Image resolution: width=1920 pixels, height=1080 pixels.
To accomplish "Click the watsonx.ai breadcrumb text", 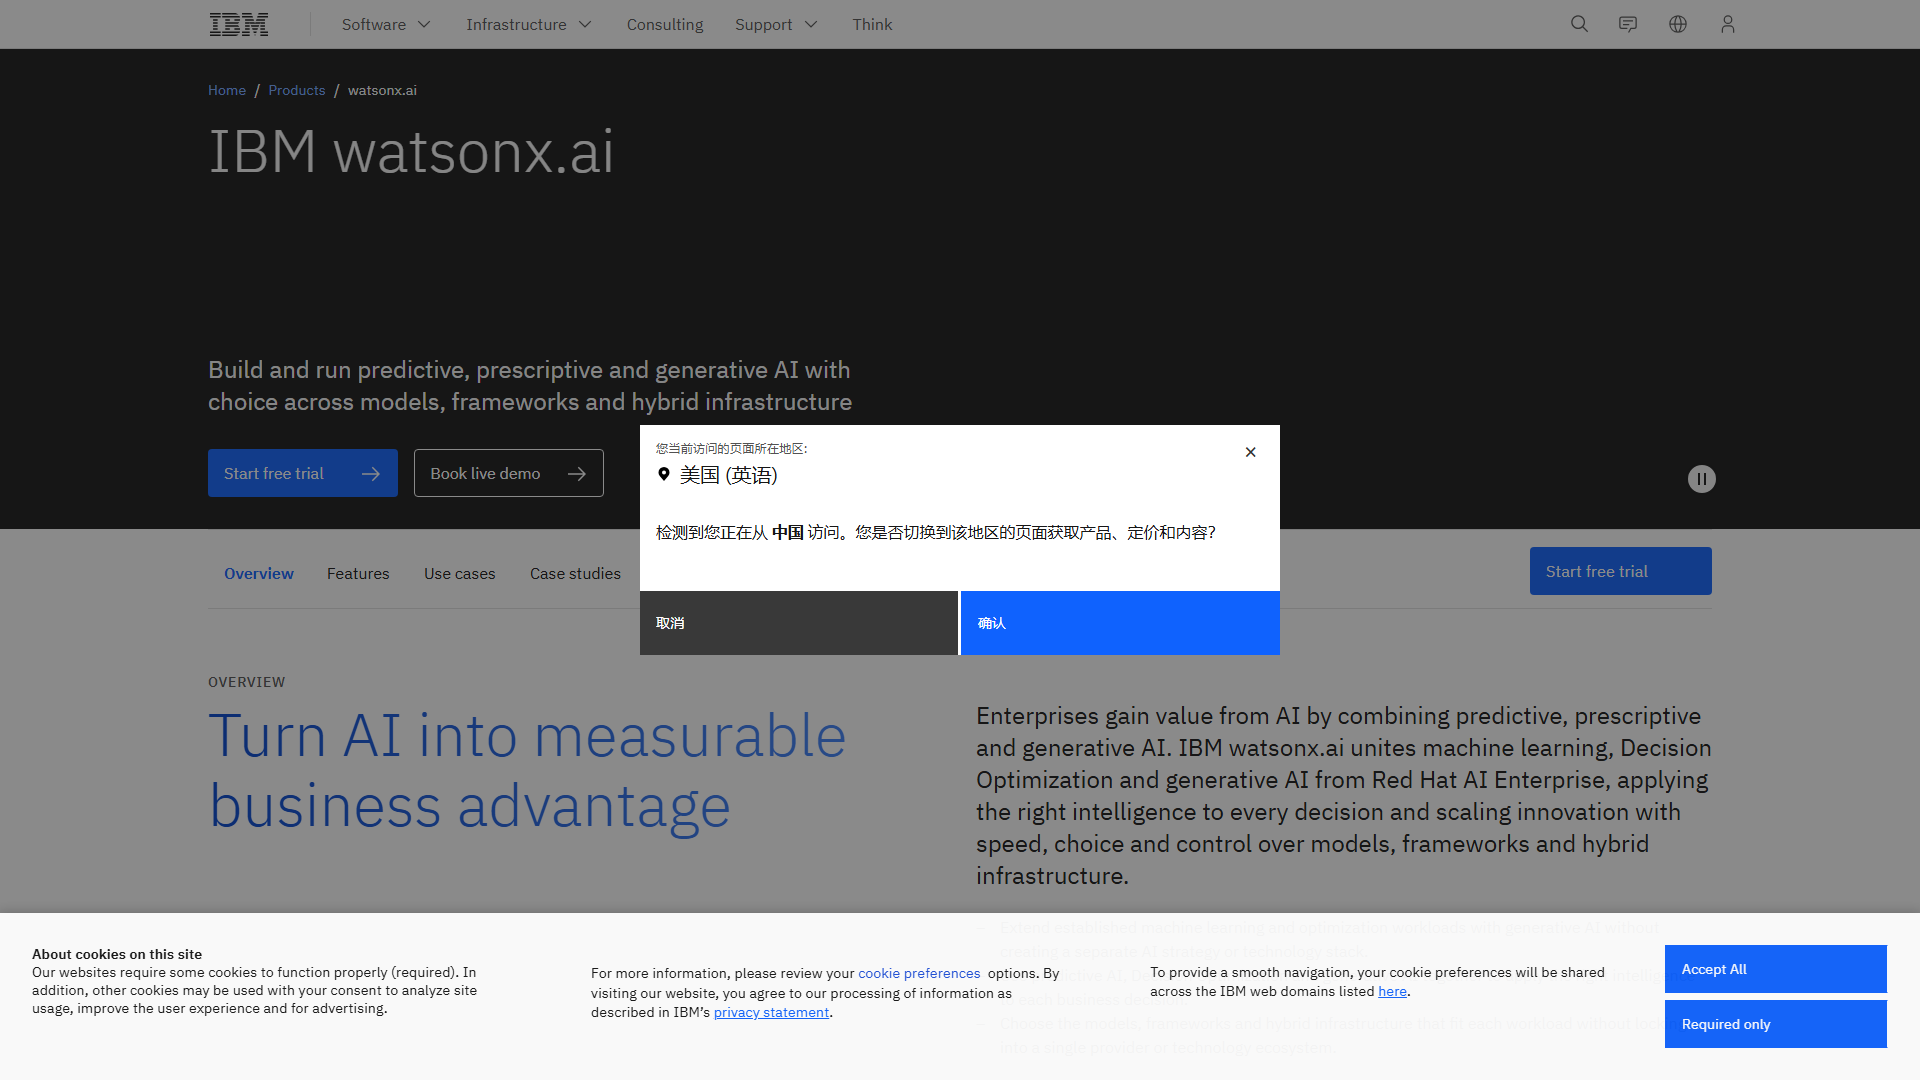I will (382, 90).
